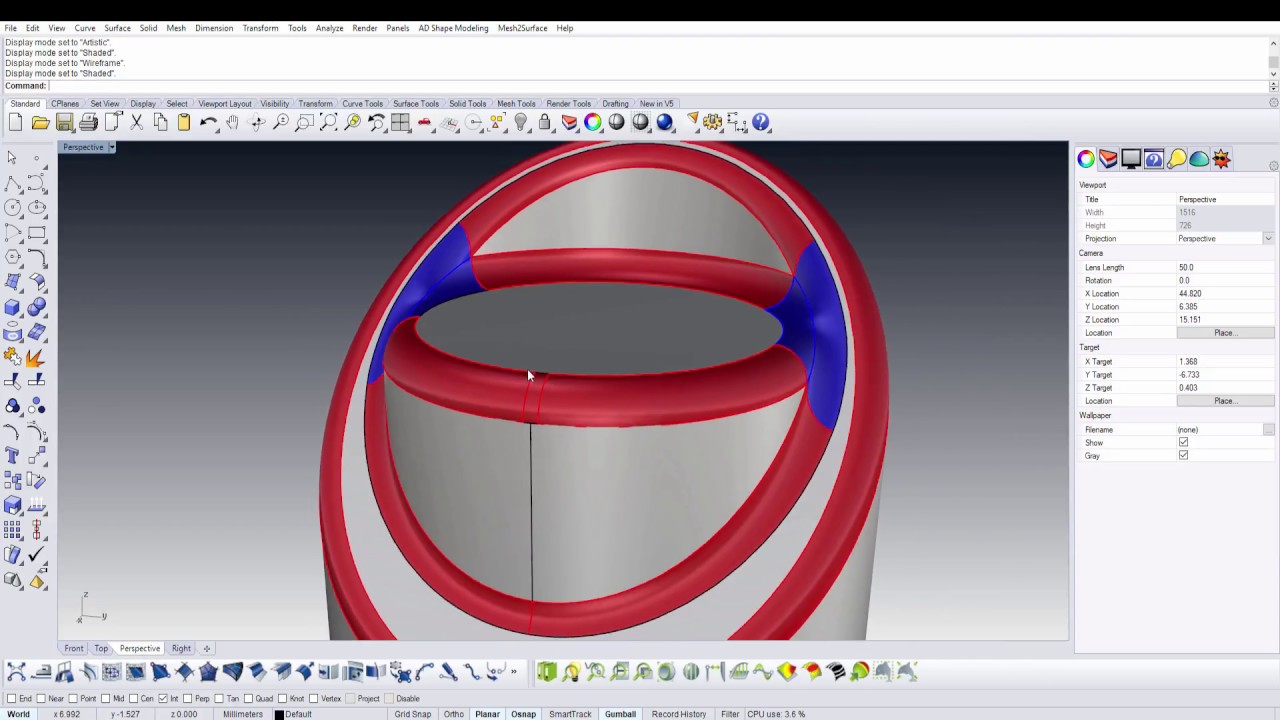The height and width of the screenshot is (720, 1280).
Task: Open the Options gear icon
Action: point(713,122)
